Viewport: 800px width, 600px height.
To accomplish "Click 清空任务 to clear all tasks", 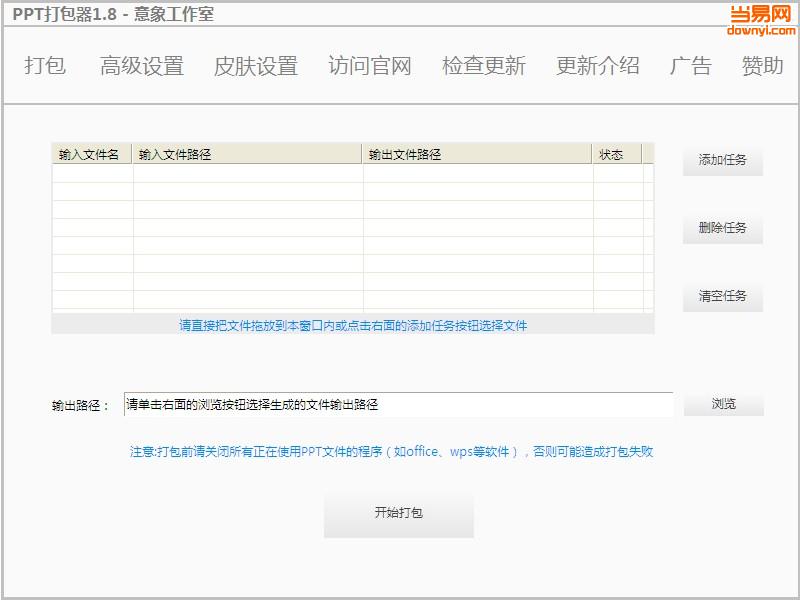I will coord(722,296).
